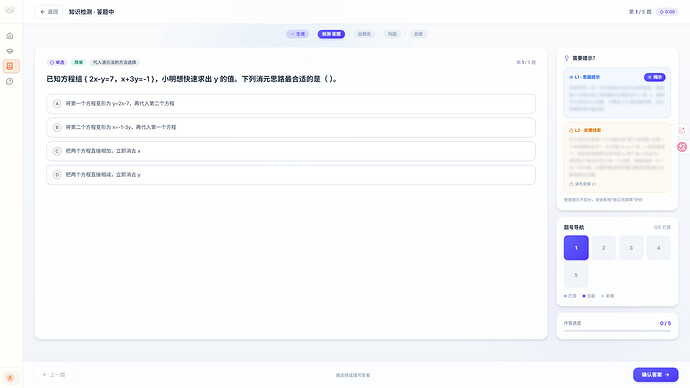The image size is (690, 388).
Task: Go to question 2 in navigator
Action: 603,248
